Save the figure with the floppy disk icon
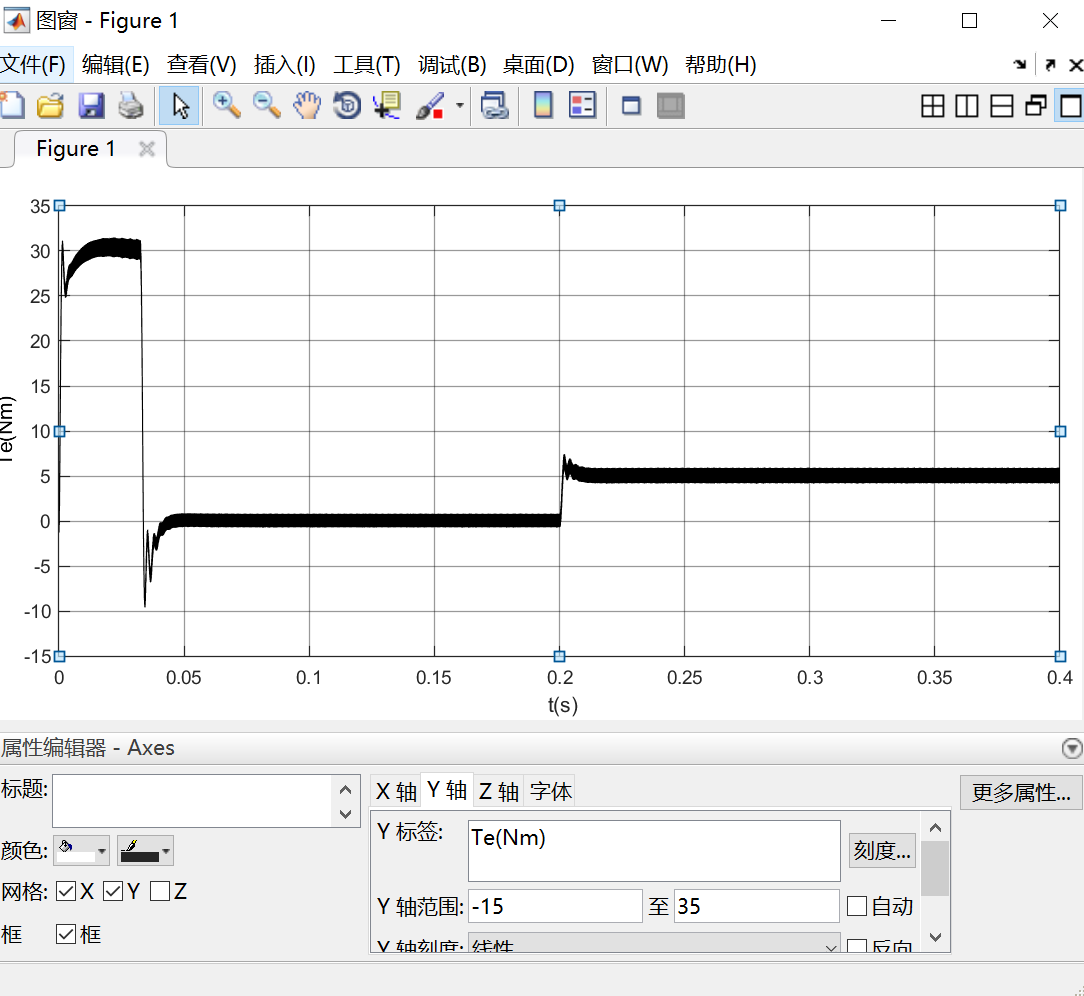This screenshot has height=996, width=1084. pos(91,106)
